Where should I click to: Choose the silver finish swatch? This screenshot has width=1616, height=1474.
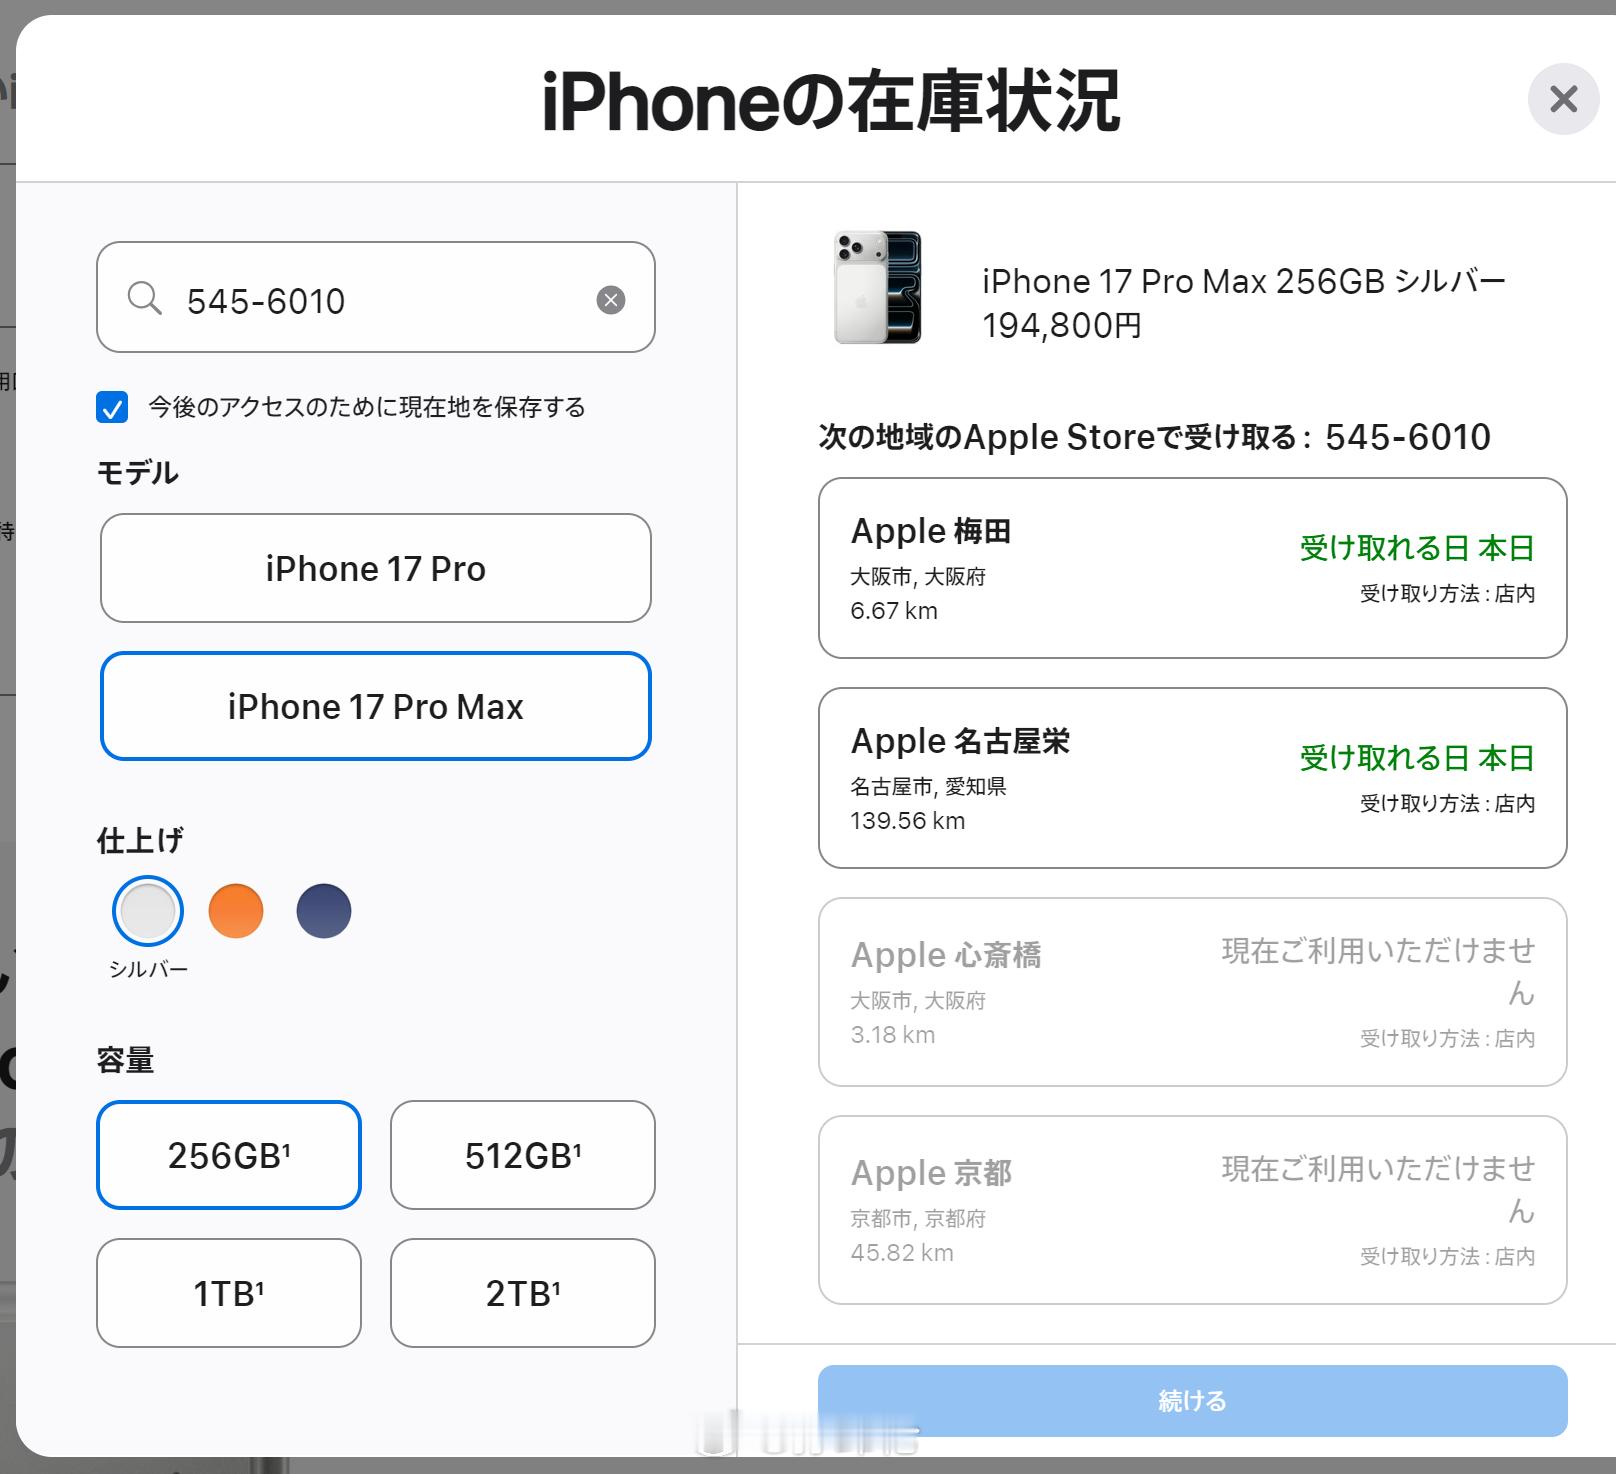click(x=148, y=911)
